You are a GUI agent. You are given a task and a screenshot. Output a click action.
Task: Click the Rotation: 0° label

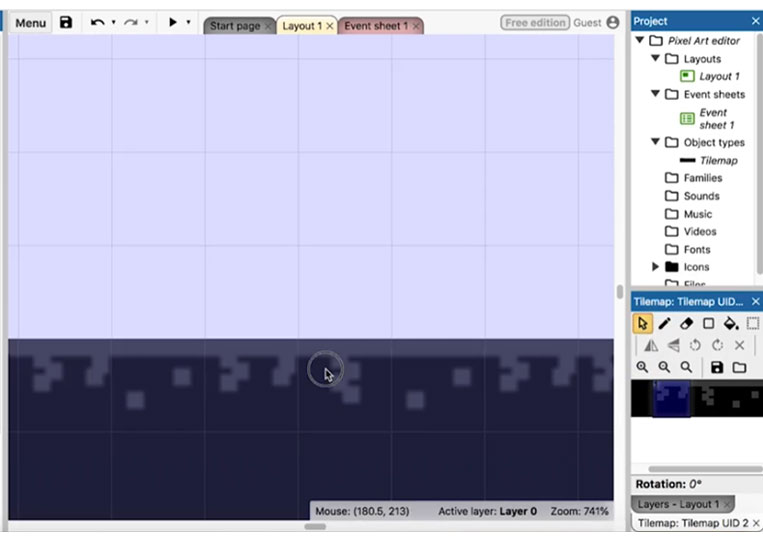668,484
